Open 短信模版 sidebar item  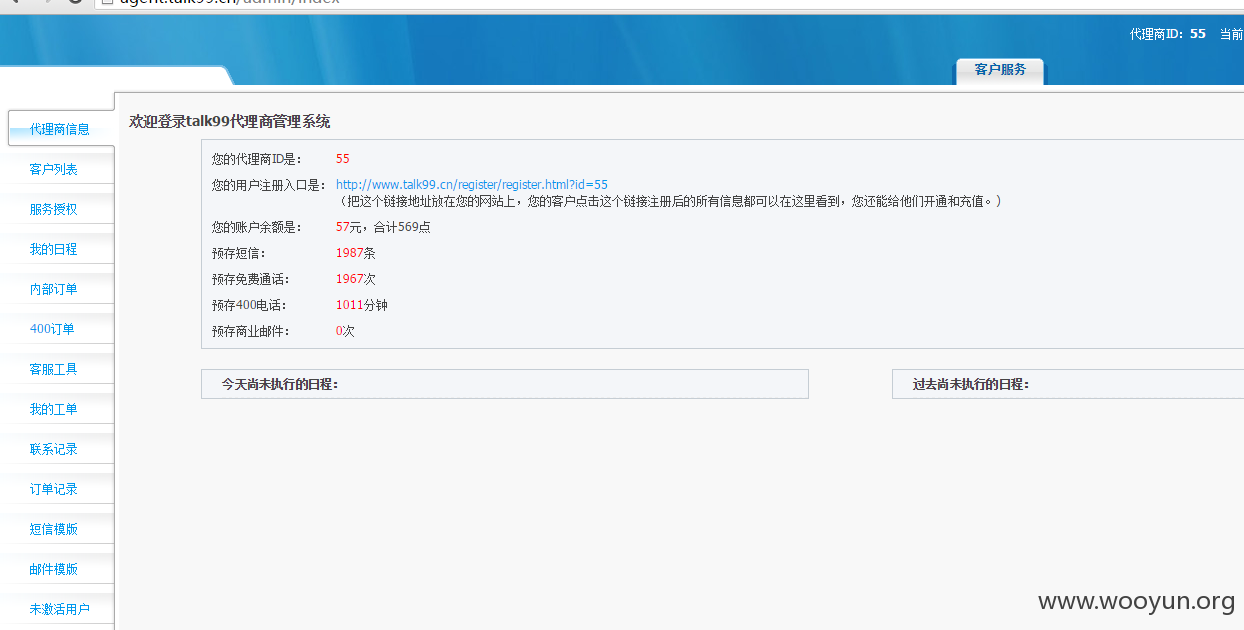[x=54, y=529]
